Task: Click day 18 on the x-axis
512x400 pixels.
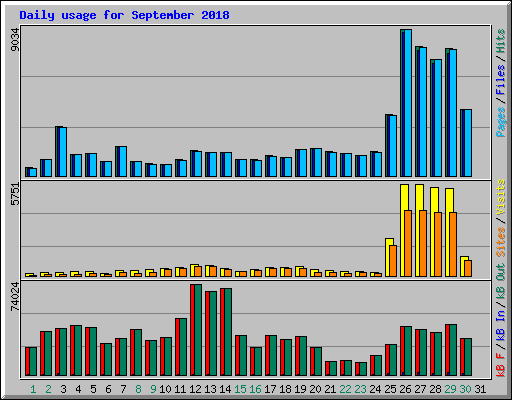Action: [x=285, y=389]
